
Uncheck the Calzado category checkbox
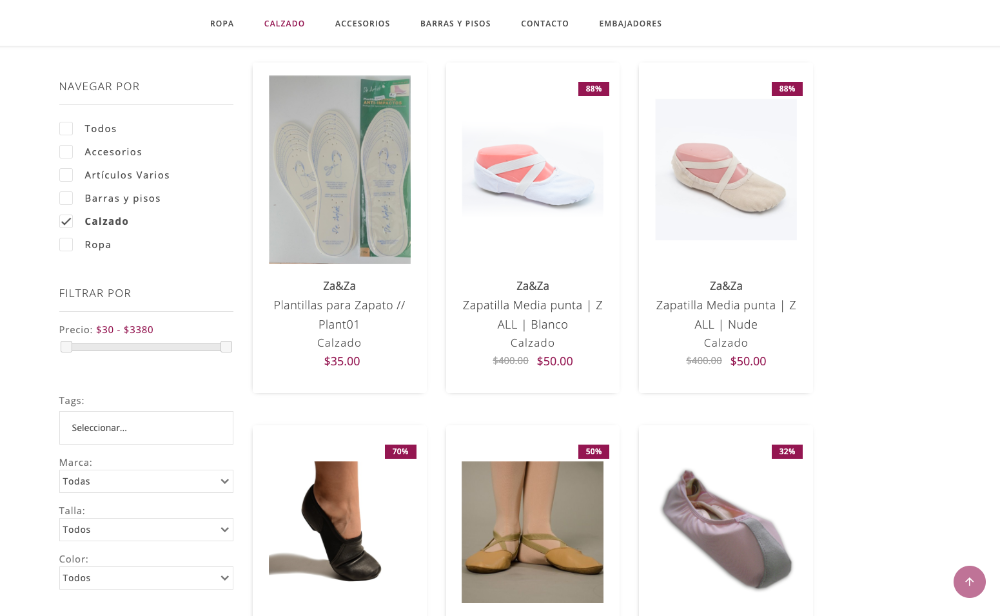pyautogui.click(x=66, y=221)
